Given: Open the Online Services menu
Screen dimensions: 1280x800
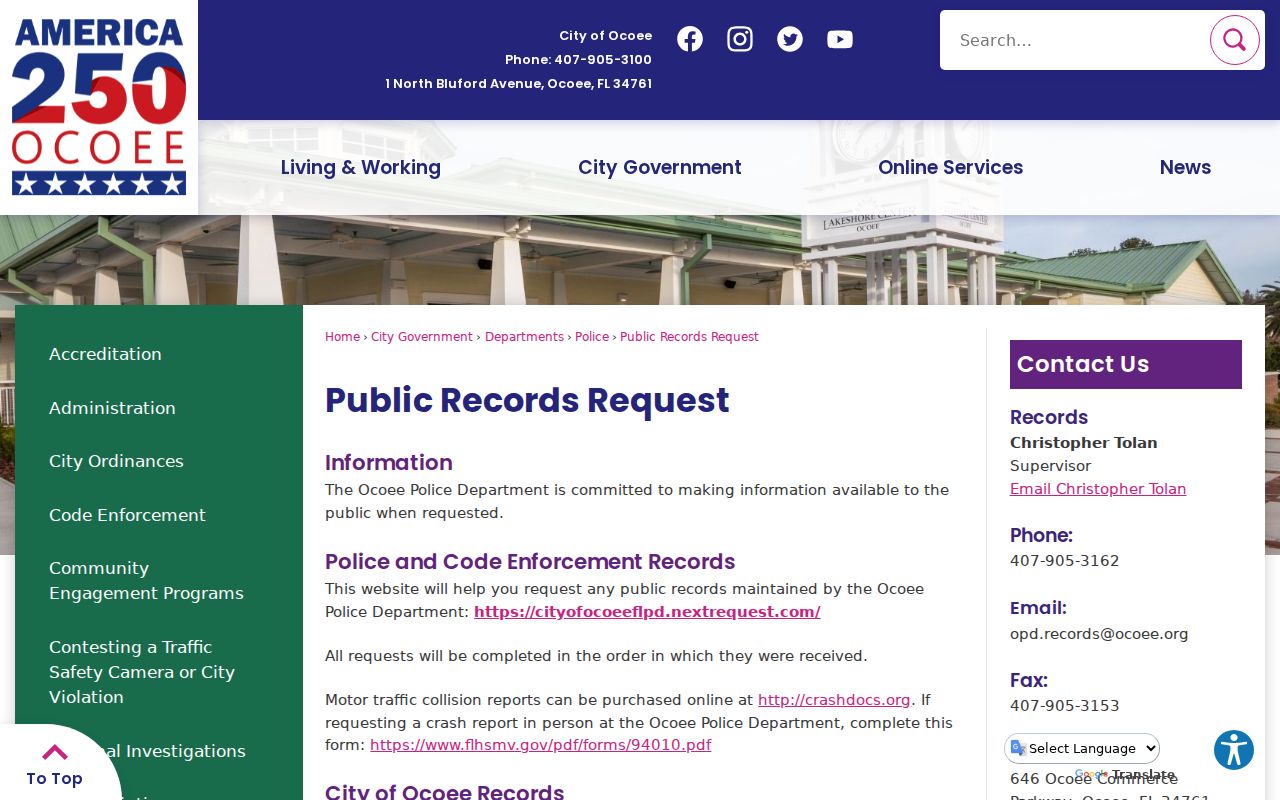Looking at the screenshot, I should (x=950, y=167).
